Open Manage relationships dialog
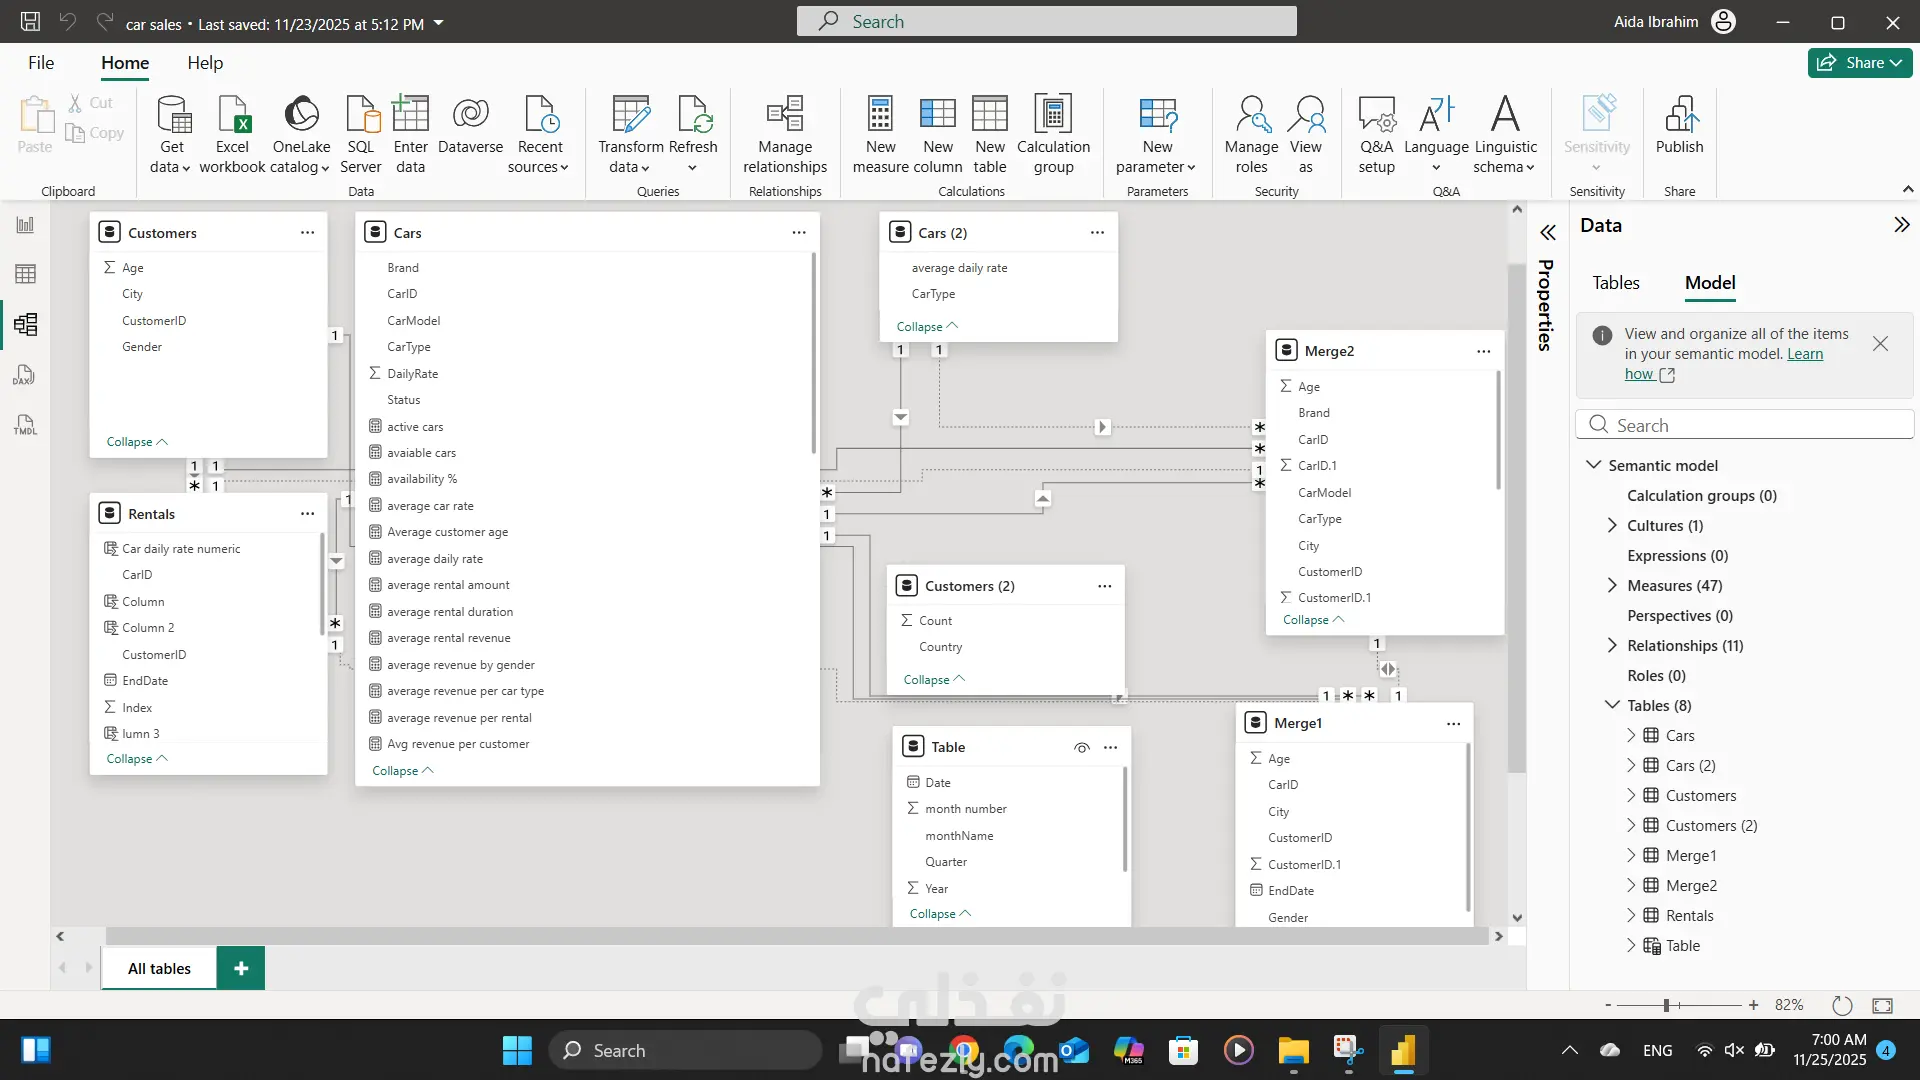 (x=785, y=135)
